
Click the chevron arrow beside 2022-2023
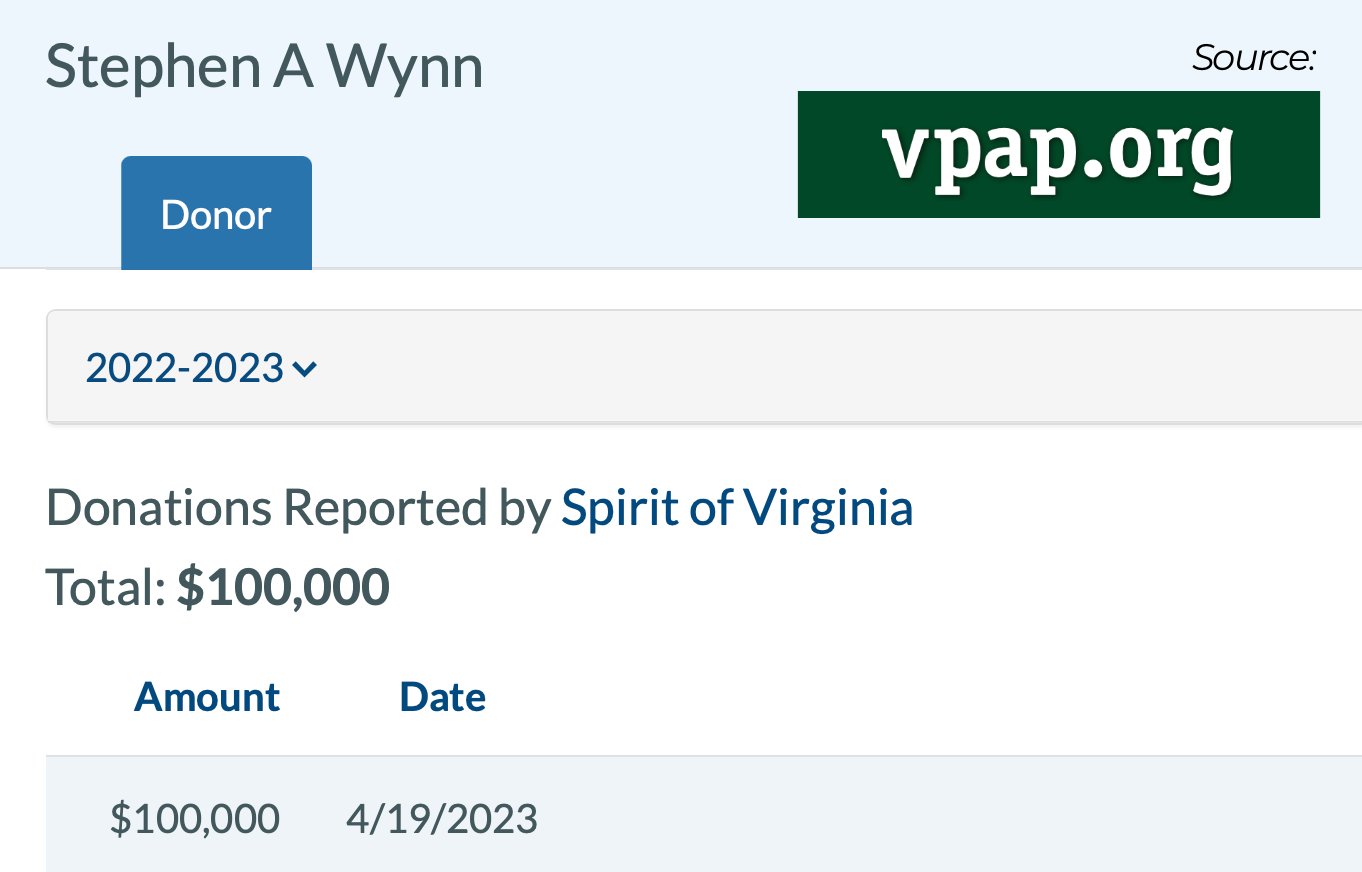pos(305,369)
